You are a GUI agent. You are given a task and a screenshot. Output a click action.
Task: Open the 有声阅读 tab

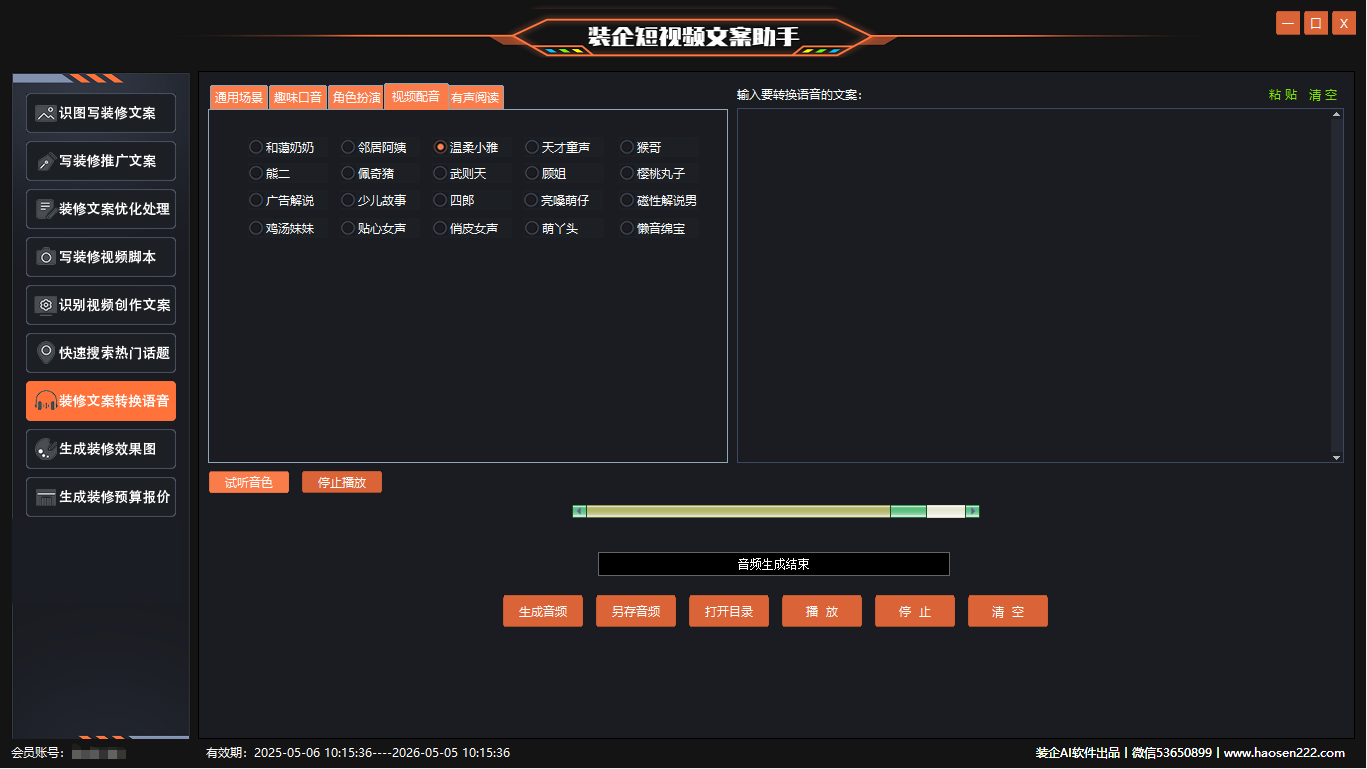(x=475, y=97)
